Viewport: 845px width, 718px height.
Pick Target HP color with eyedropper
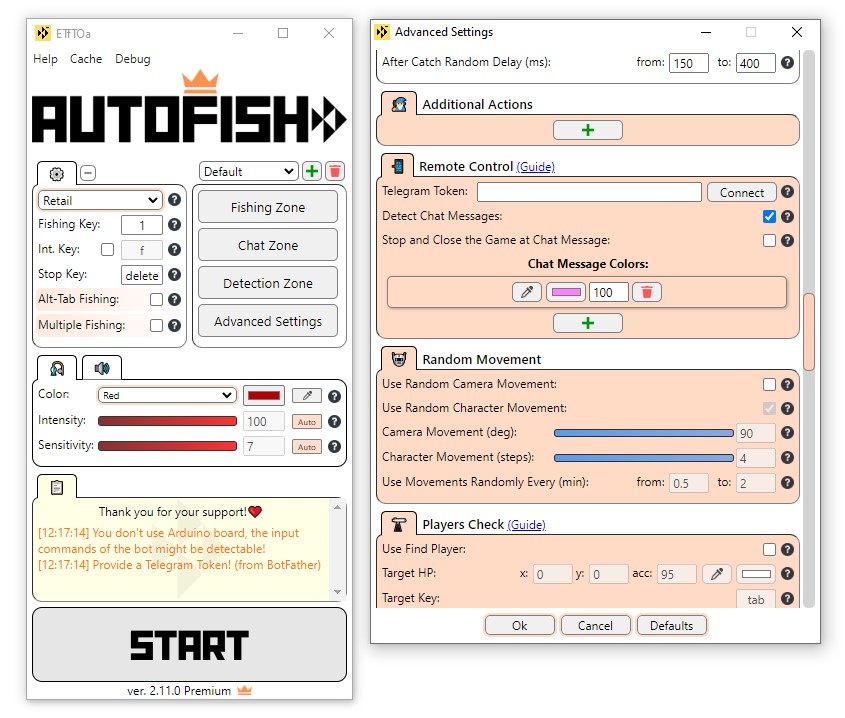[717, 574]
